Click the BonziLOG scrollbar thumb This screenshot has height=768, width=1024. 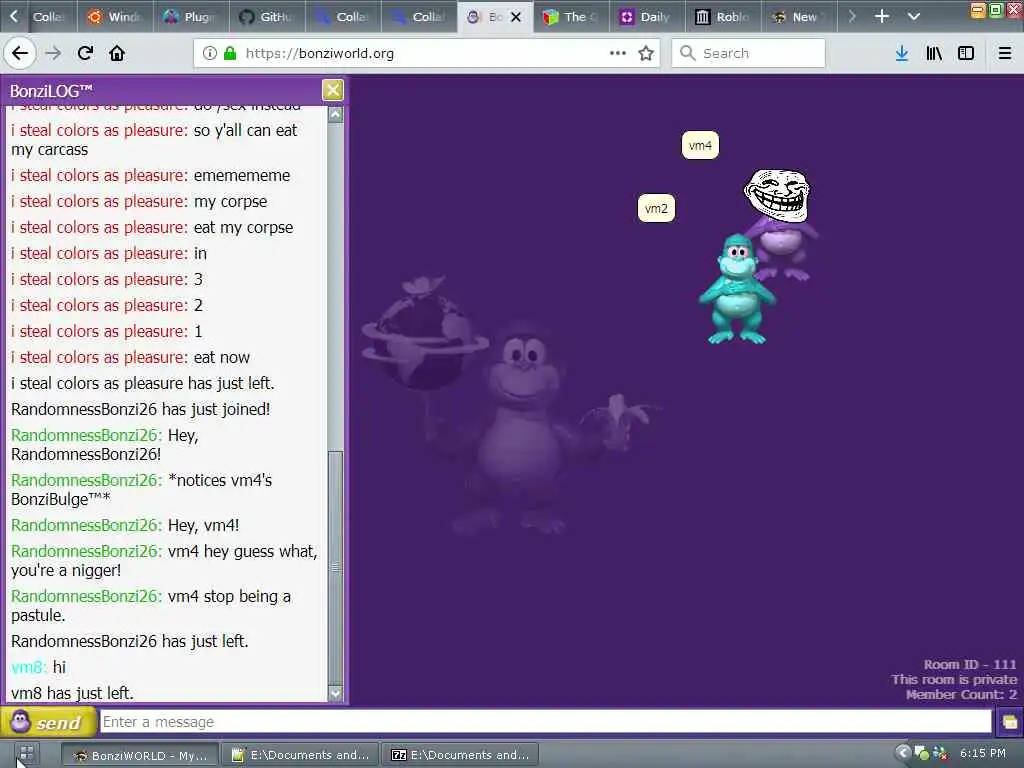pos(335,568)
